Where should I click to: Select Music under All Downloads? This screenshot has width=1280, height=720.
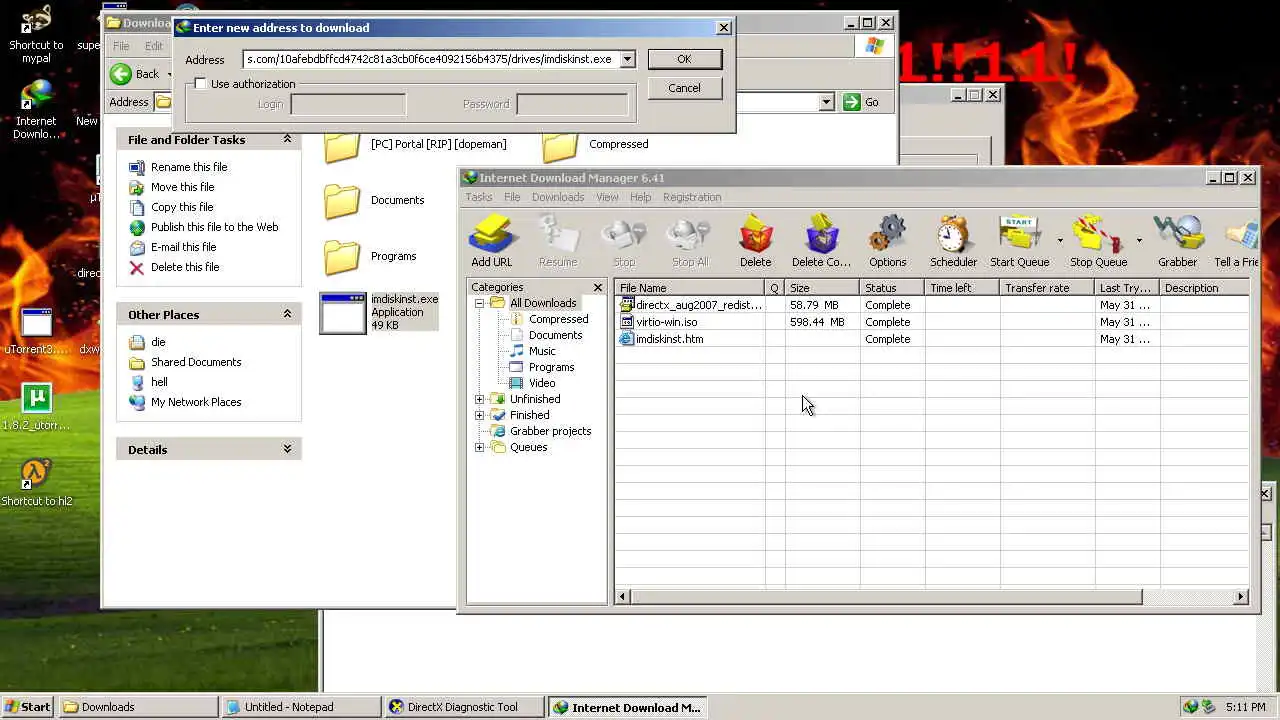(542, 351)
